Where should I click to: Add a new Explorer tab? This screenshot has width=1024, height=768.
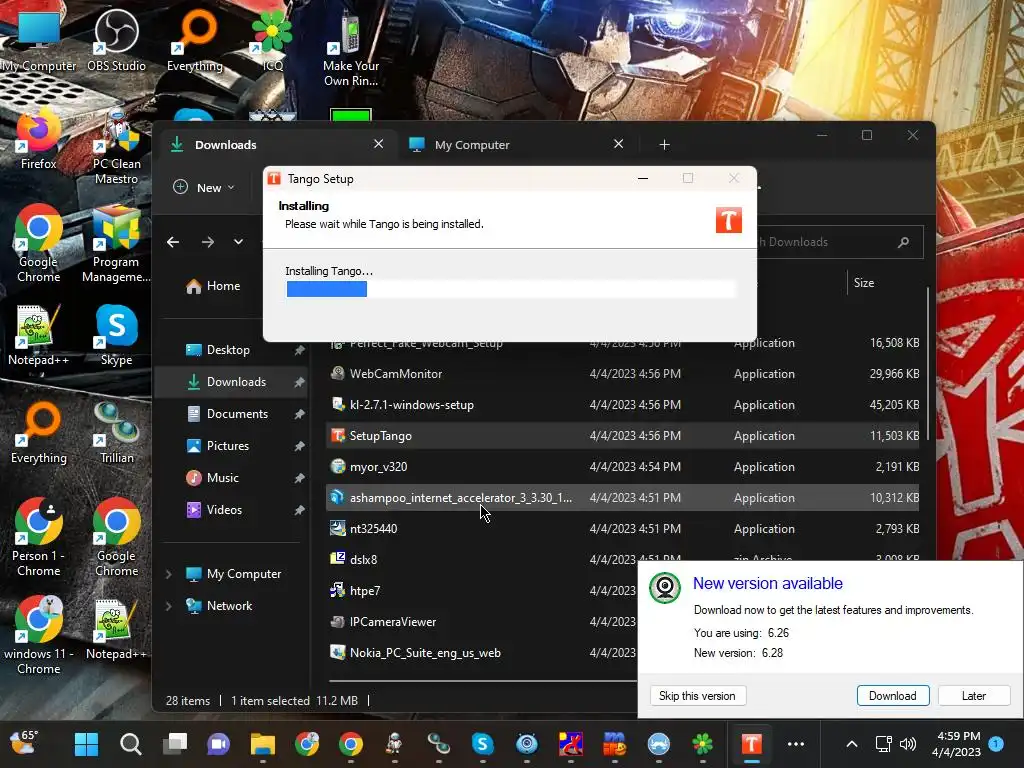click(x=664, y=144)
